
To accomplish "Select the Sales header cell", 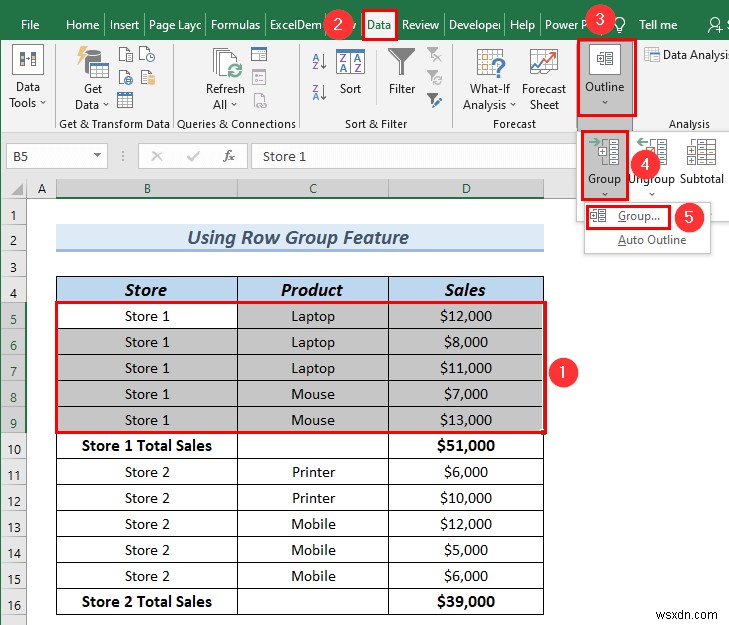I will (x=466, y=290).
